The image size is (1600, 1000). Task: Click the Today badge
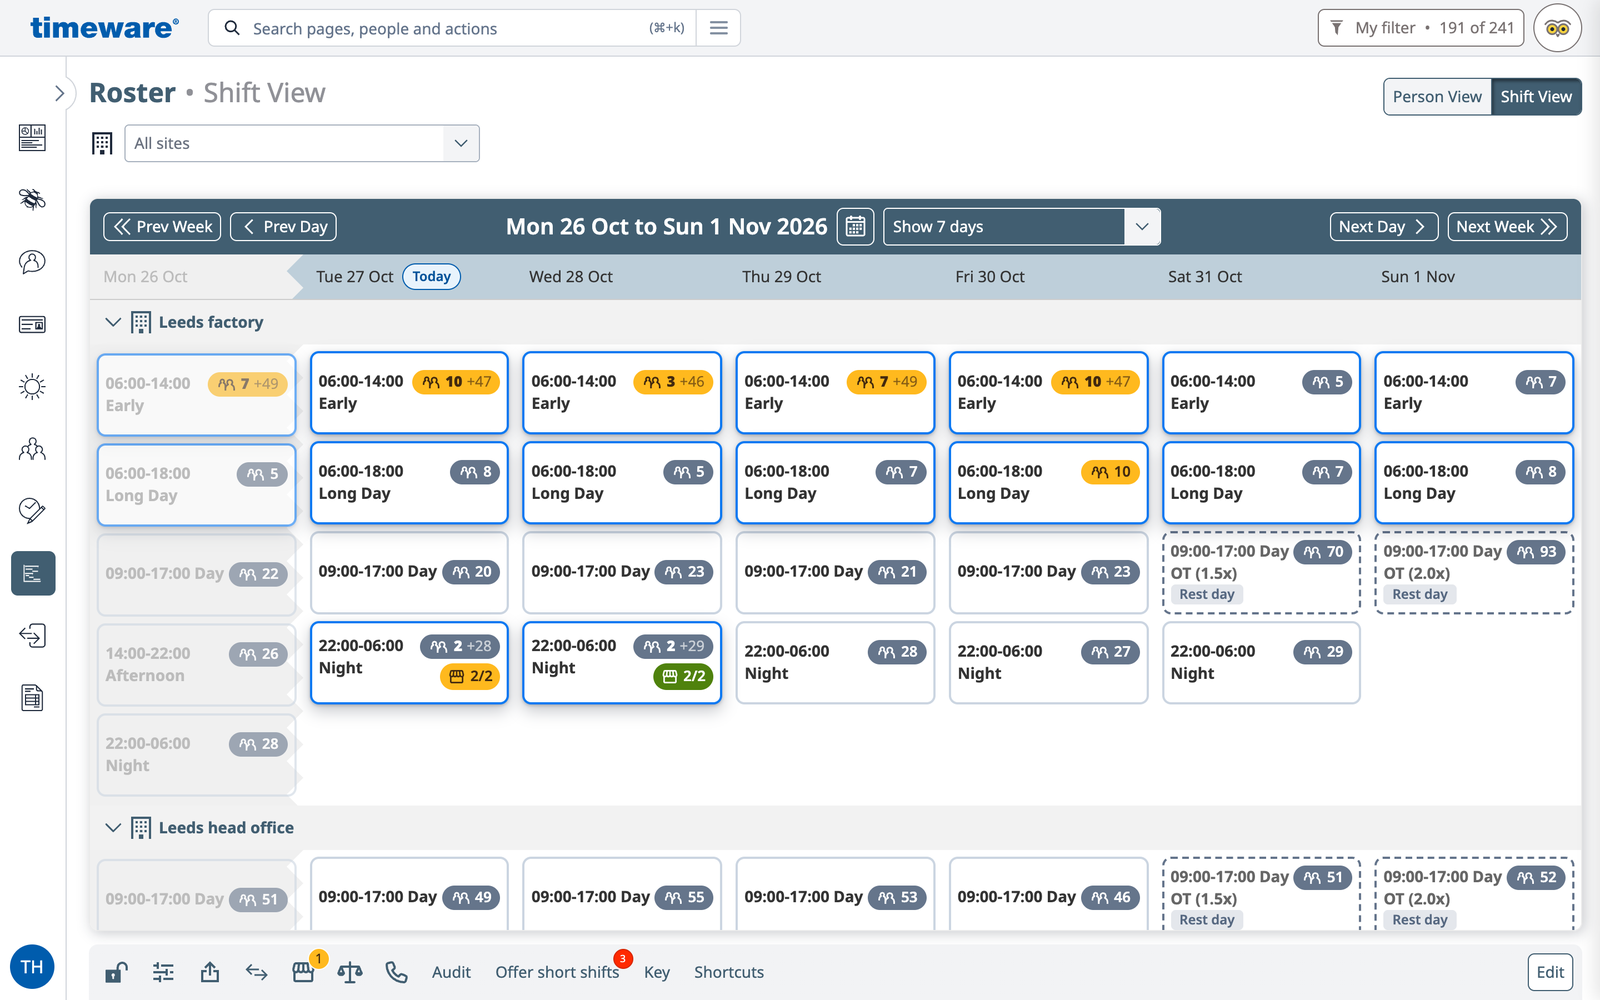click(x=431, y=277)
